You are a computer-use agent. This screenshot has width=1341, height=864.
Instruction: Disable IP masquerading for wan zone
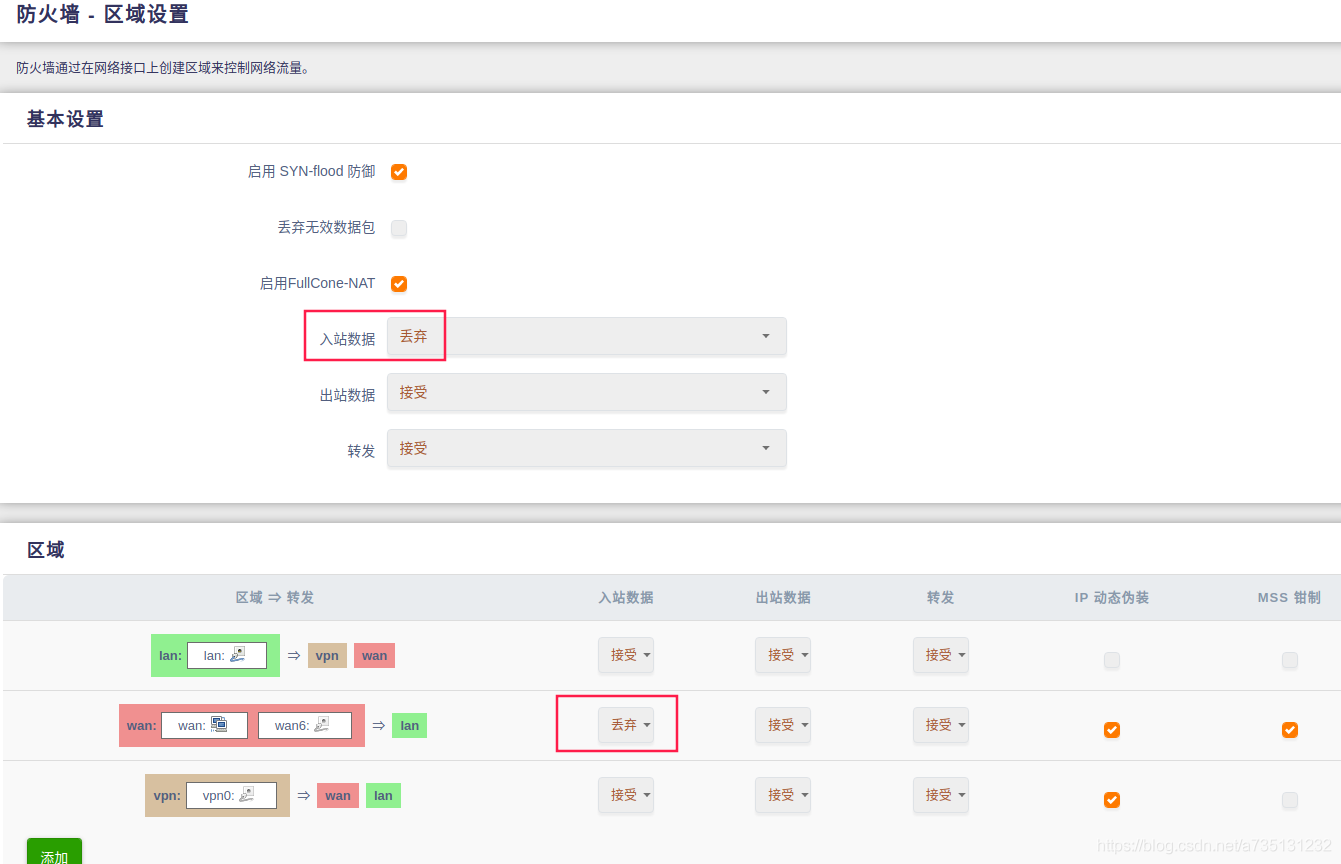click(x=1112, y=730)
